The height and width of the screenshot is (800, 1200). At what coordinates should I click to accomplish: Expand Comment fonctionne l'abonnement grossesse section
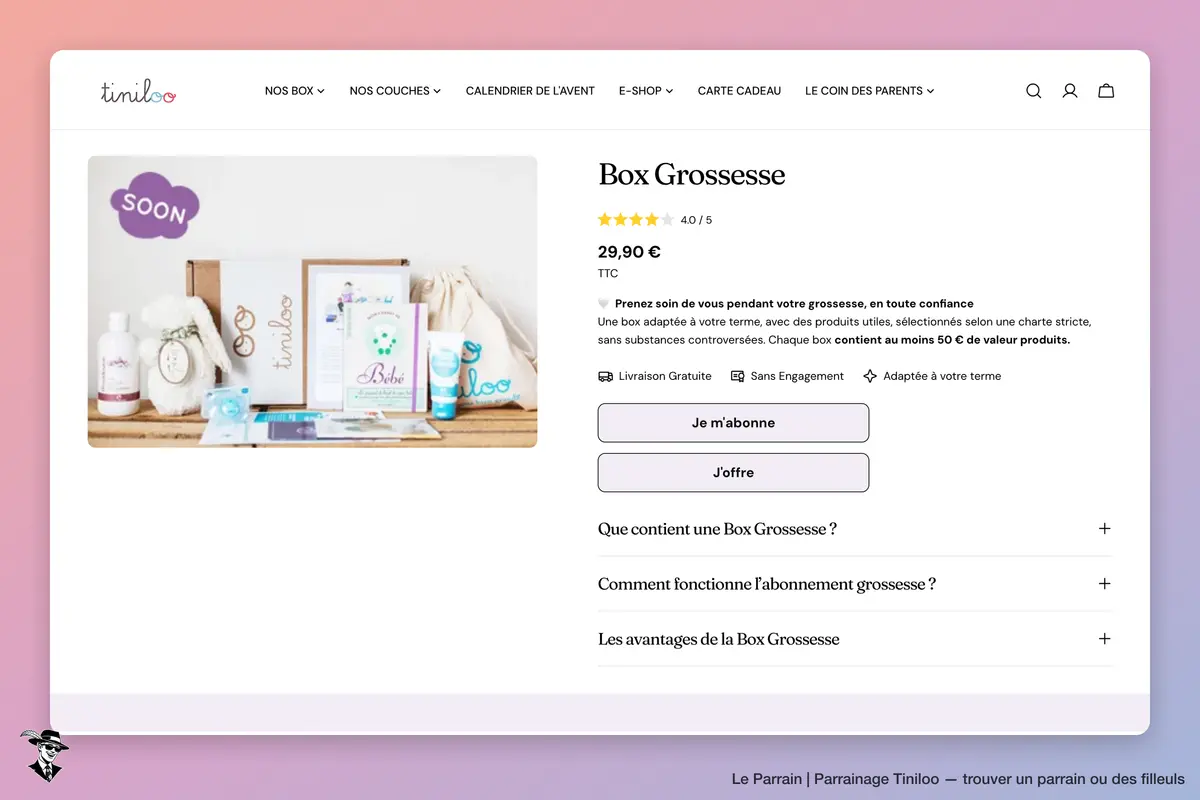click(855, 584)
